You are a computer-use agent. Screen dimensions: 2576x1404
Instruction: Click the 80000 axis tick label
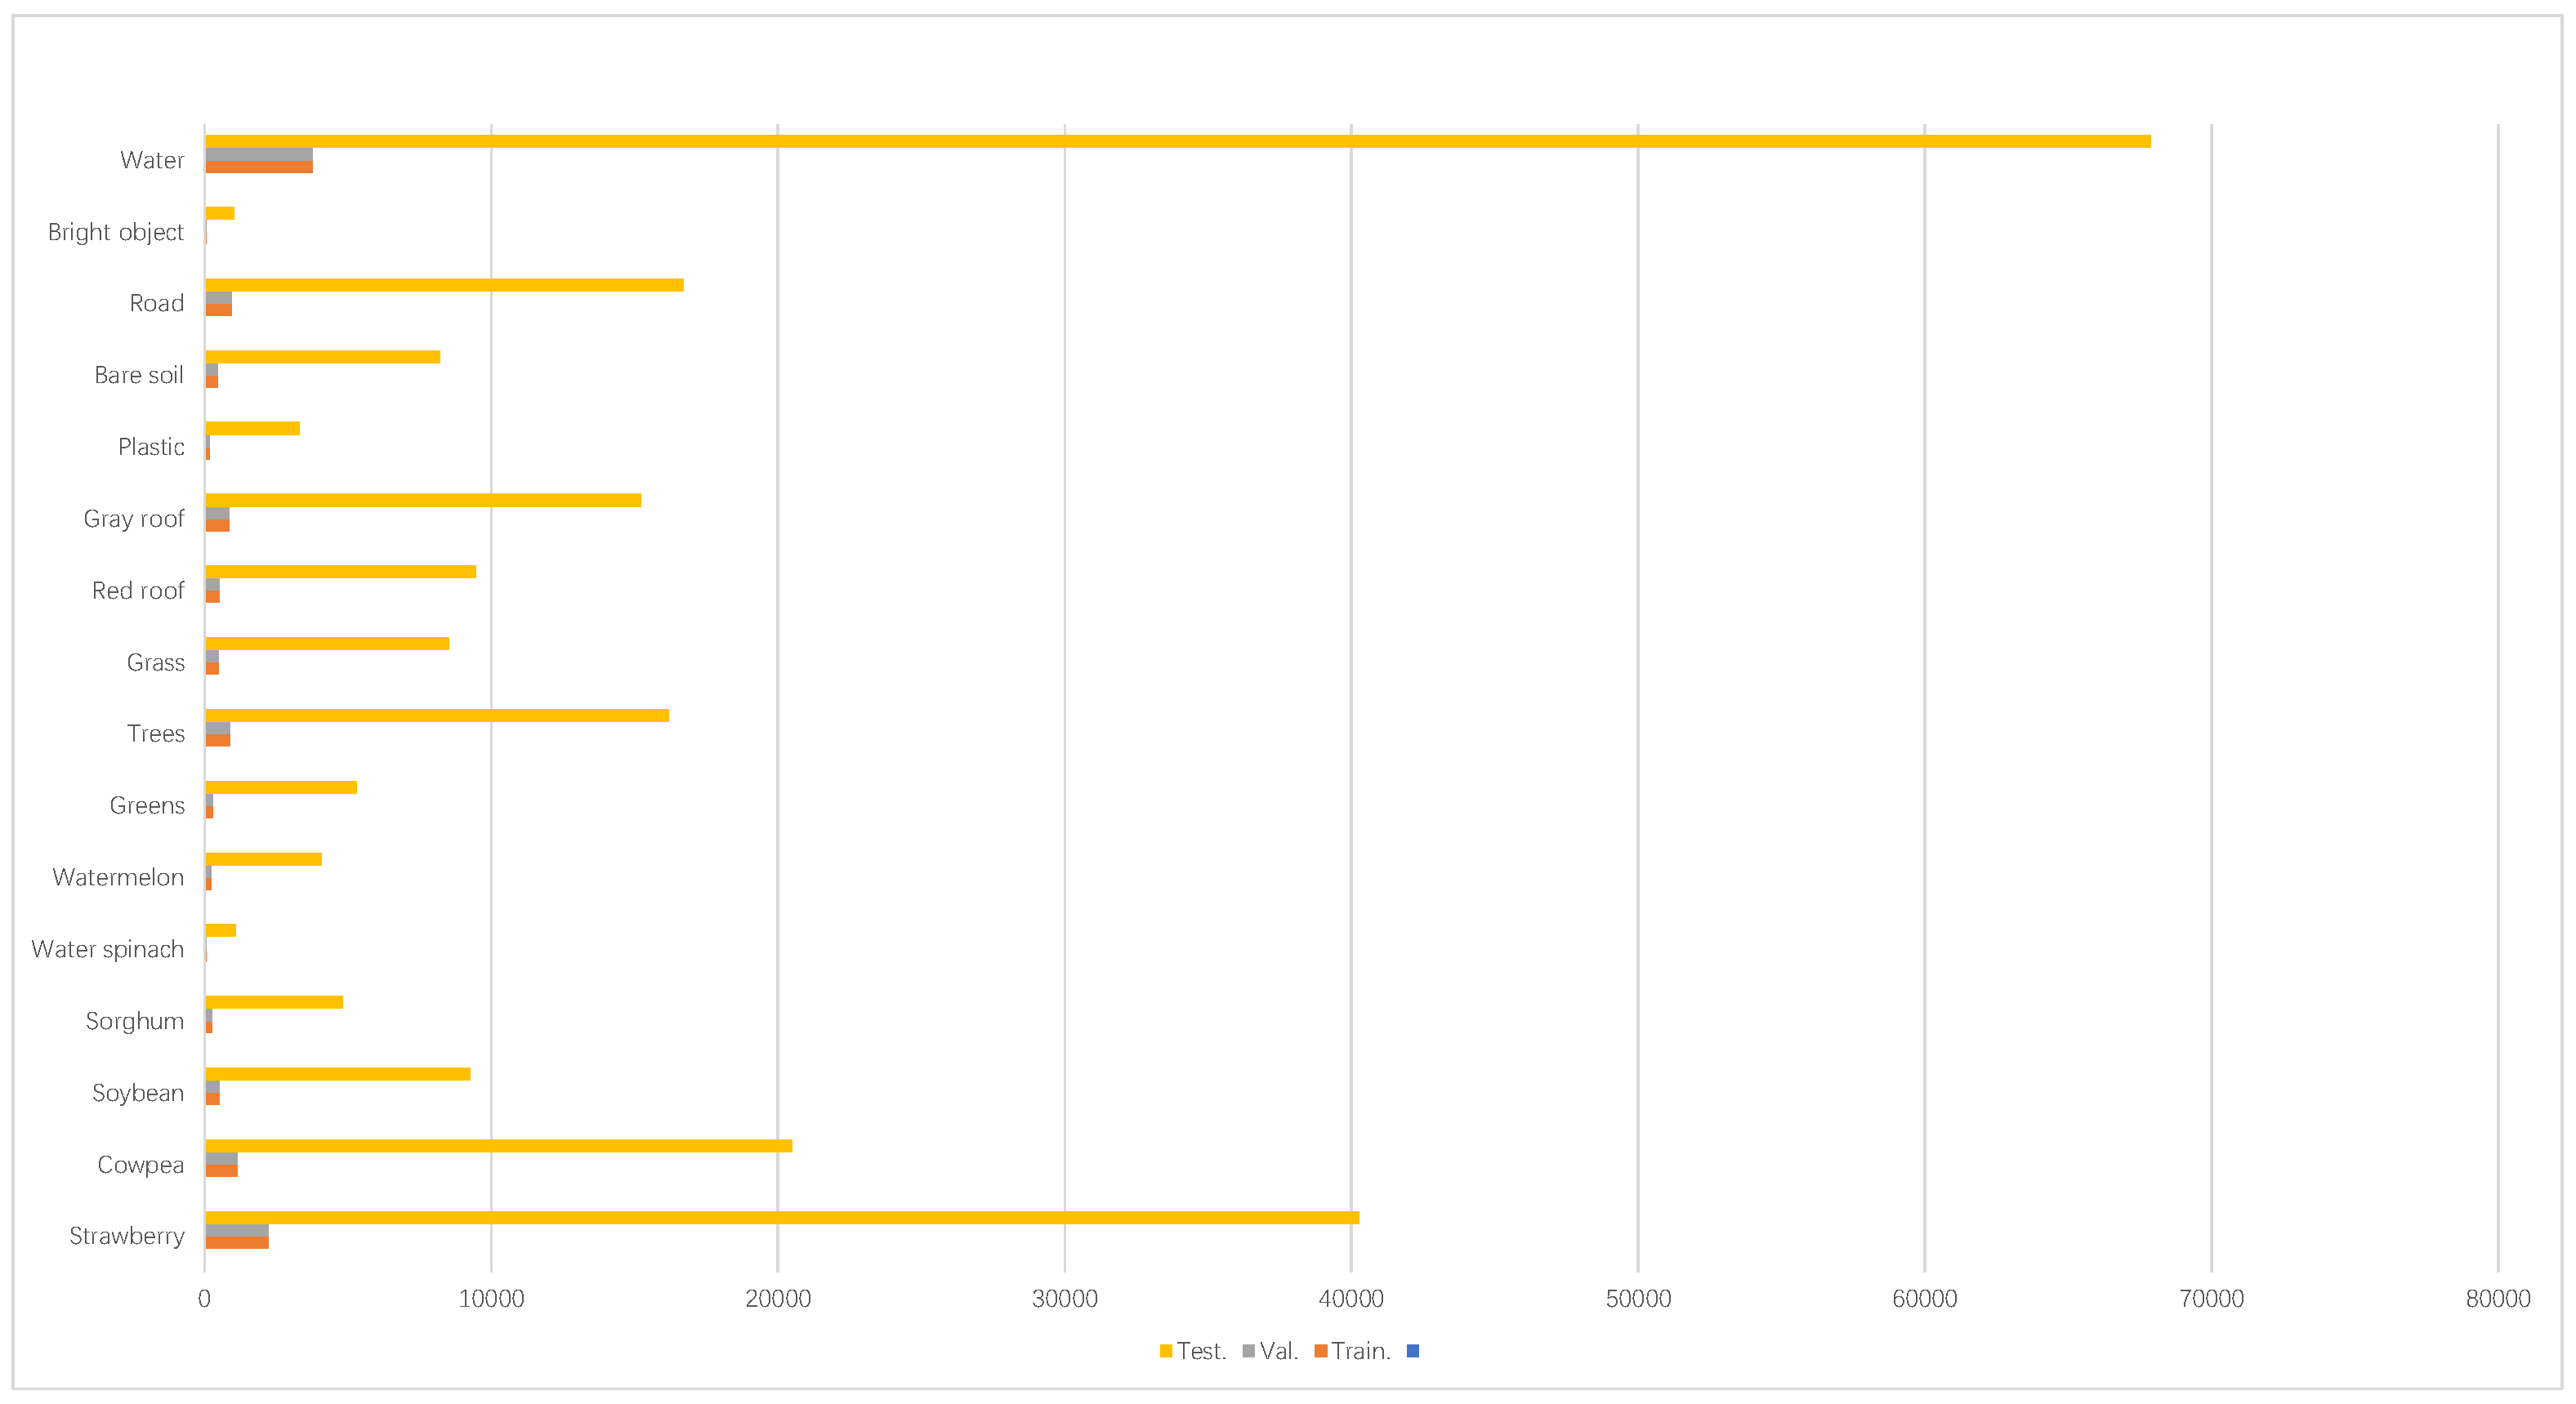[x=2497, y=1298]
